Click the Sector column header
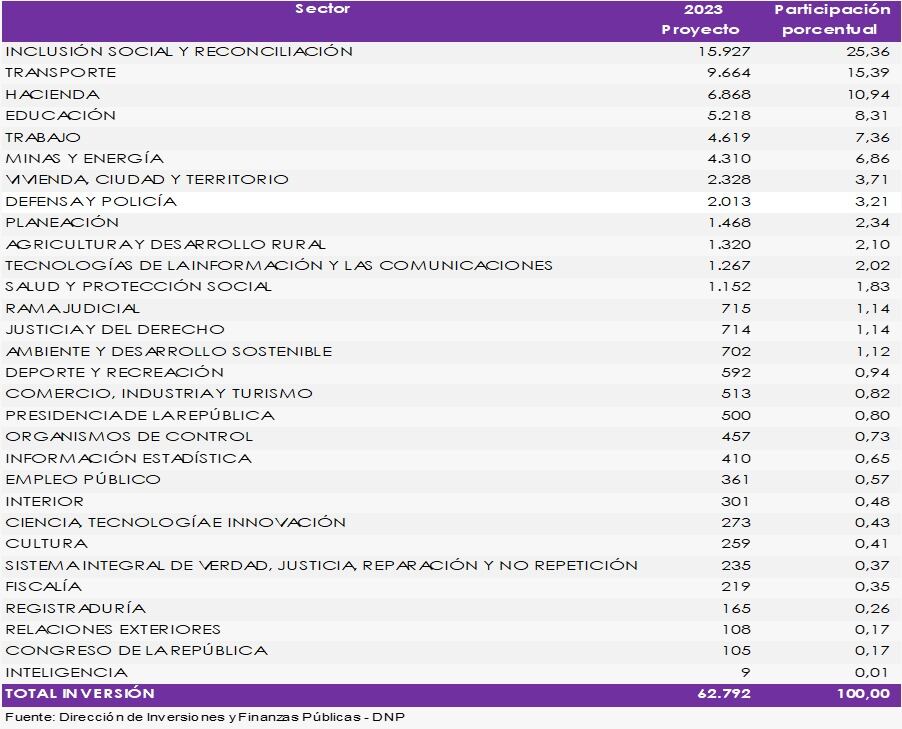The width and height of the screenshot is (902, 729). [x=323, y=10]
